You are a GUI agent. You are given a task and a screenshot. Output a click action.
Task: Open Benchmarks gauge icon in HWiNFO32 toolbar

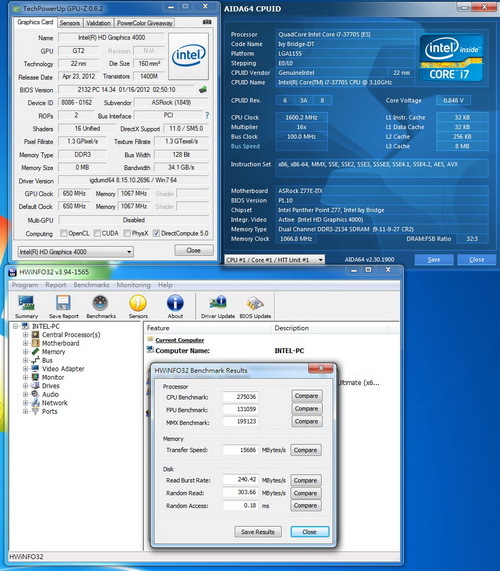point(101,306)
